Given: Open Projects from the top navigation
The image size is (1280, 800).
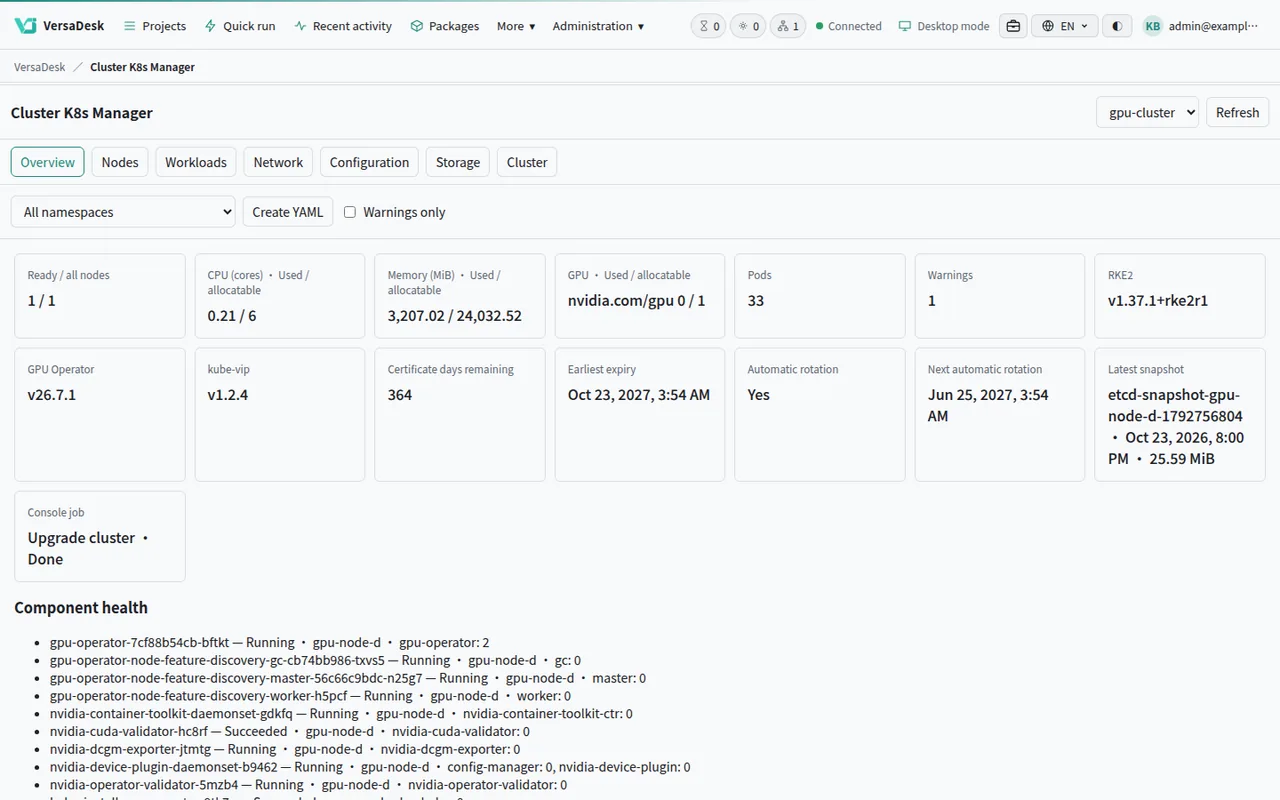Looking at the screenshot, I should (x=155, y=26).
